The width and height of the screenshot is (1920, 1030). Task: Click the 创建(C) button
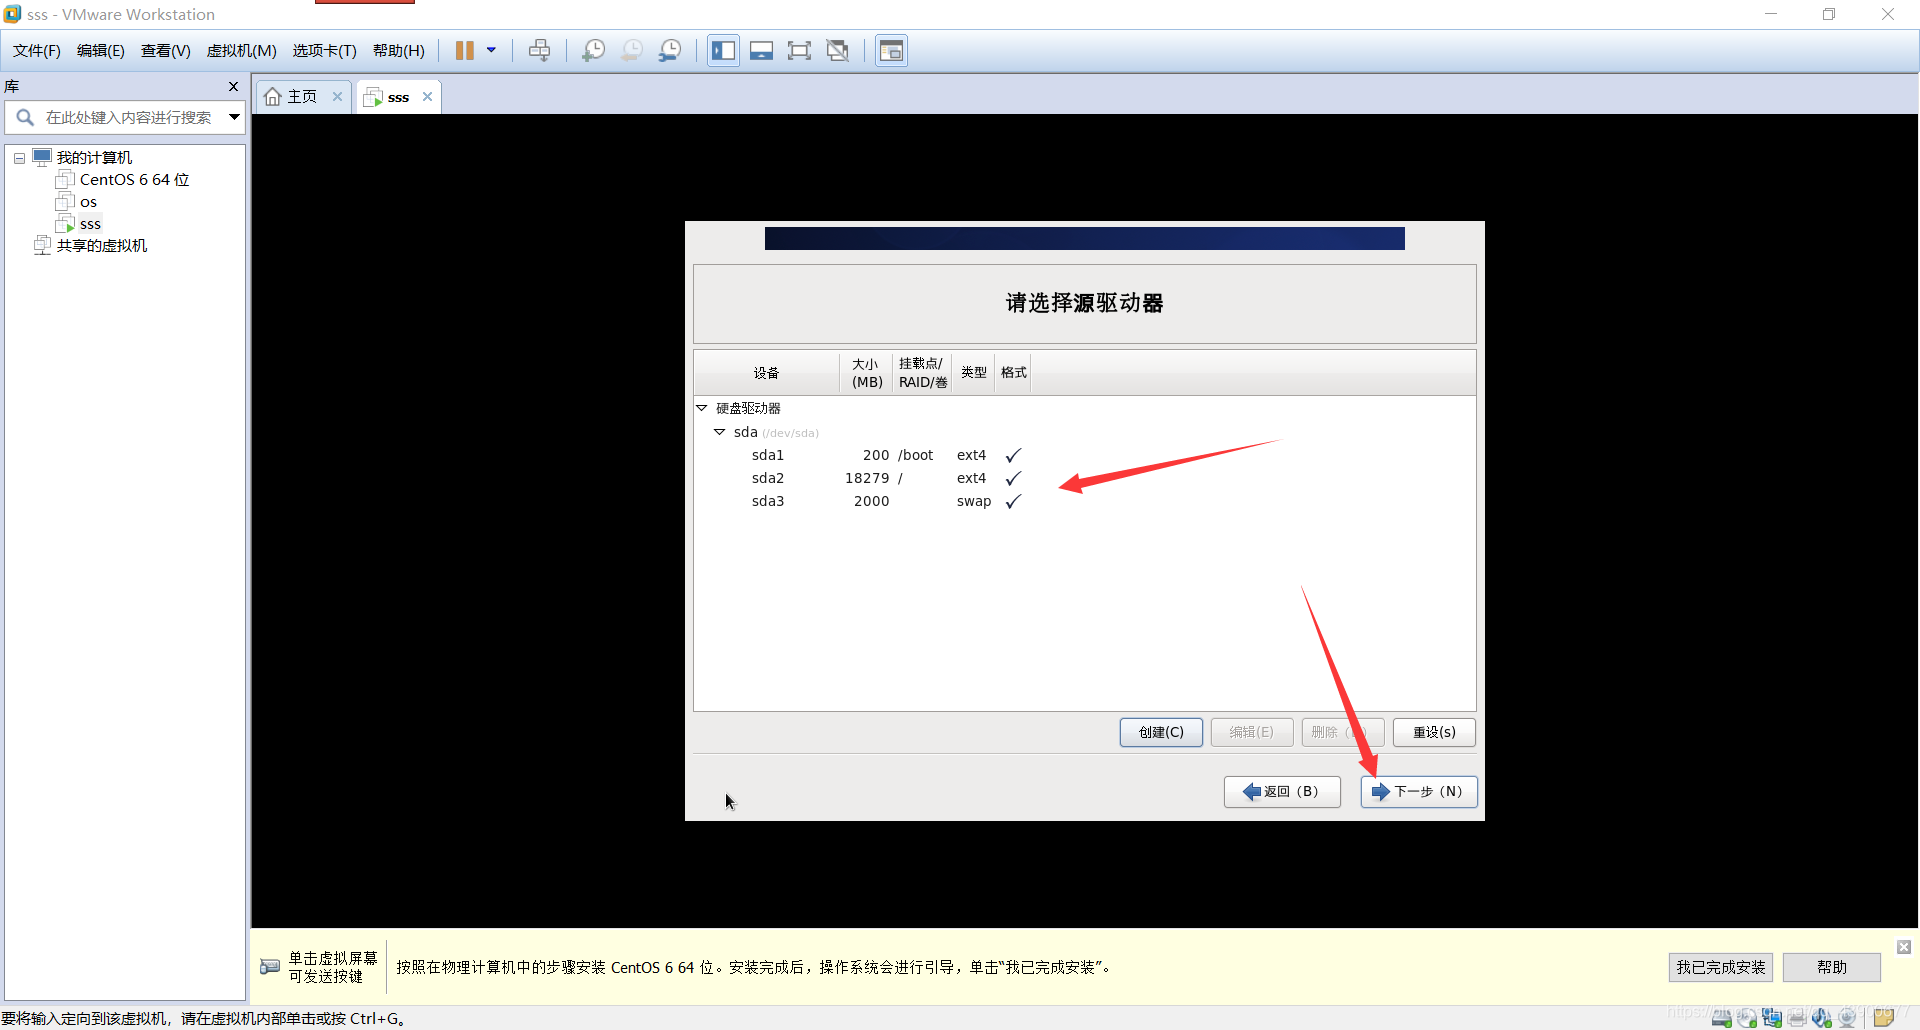click(1161, 732)
